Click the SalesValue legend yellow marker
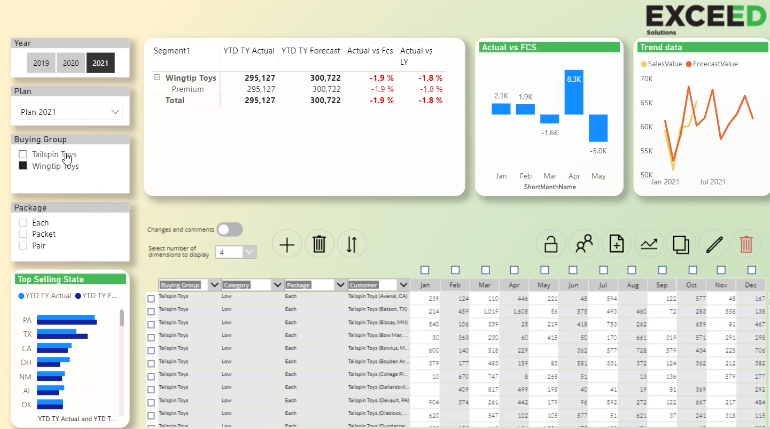This screenshot has width=770, height=429. point(644,64)
